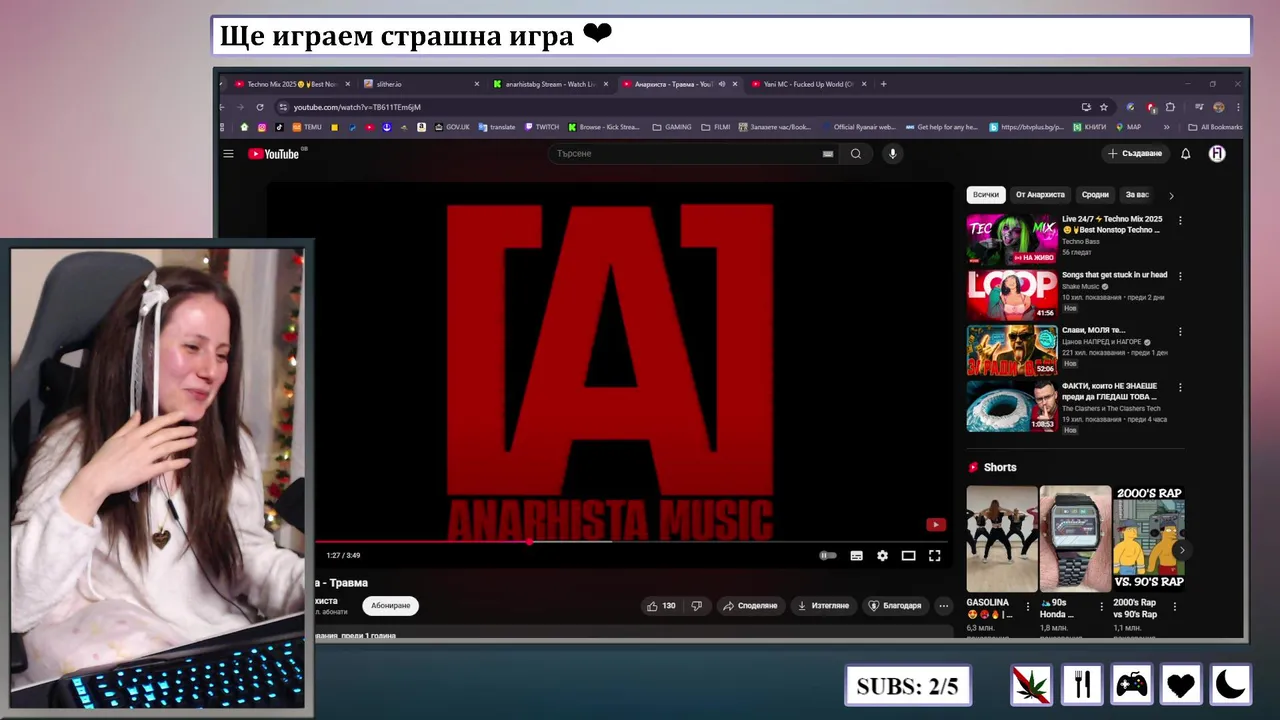Open the on-screen keyboard icon in search box
1280x720 pixels.
pos(828,154)
